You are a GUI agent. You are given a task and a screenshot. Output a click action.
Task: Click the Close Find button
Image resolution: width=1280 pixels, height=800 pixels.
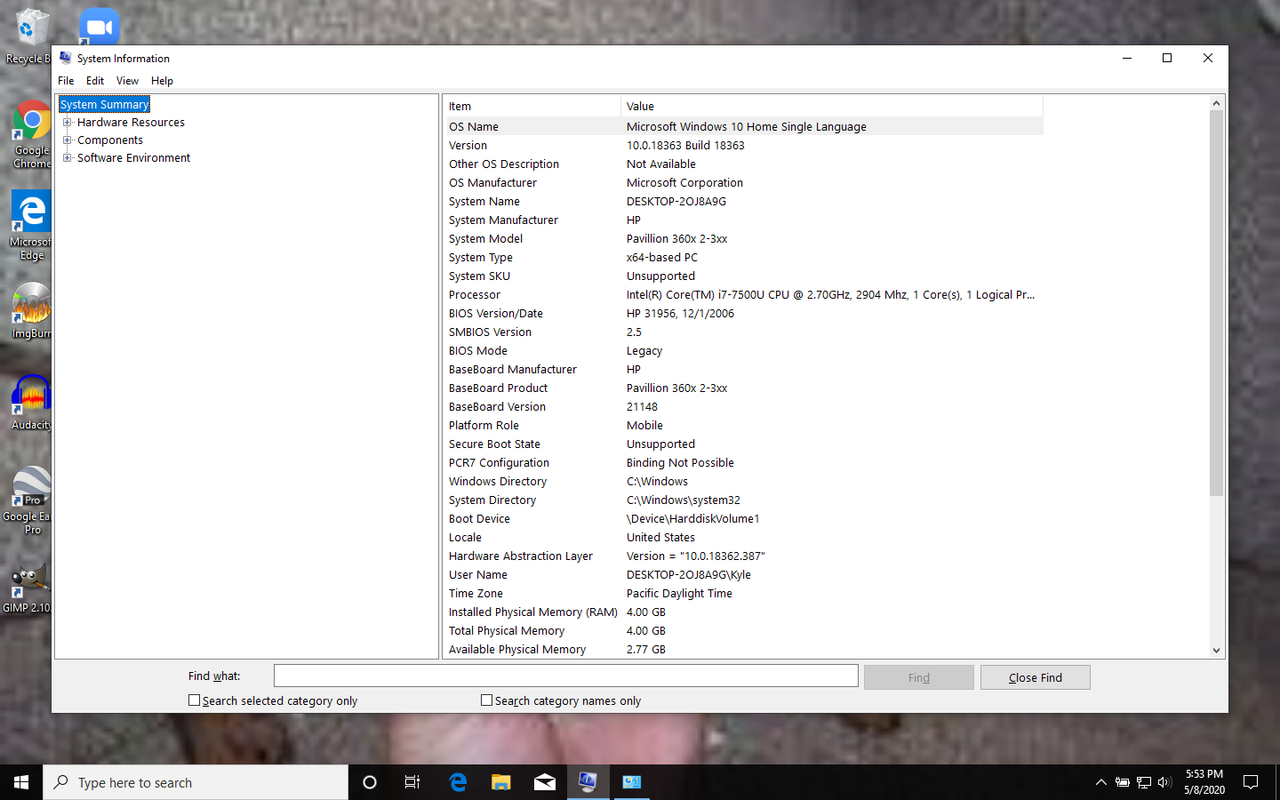click(x=1035, y=677)
